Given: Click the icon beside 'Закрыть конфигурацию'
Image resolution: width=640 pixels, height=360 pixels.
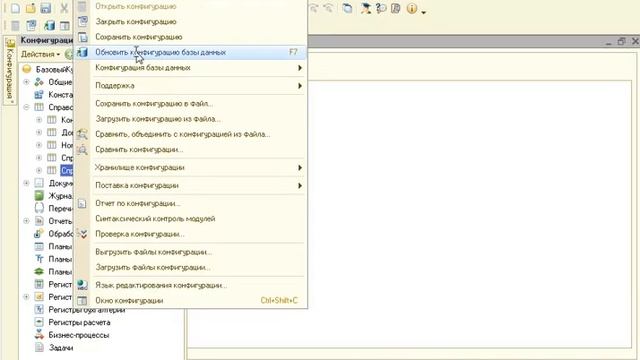Looking at the screenshot, I should tap(82, 21).
